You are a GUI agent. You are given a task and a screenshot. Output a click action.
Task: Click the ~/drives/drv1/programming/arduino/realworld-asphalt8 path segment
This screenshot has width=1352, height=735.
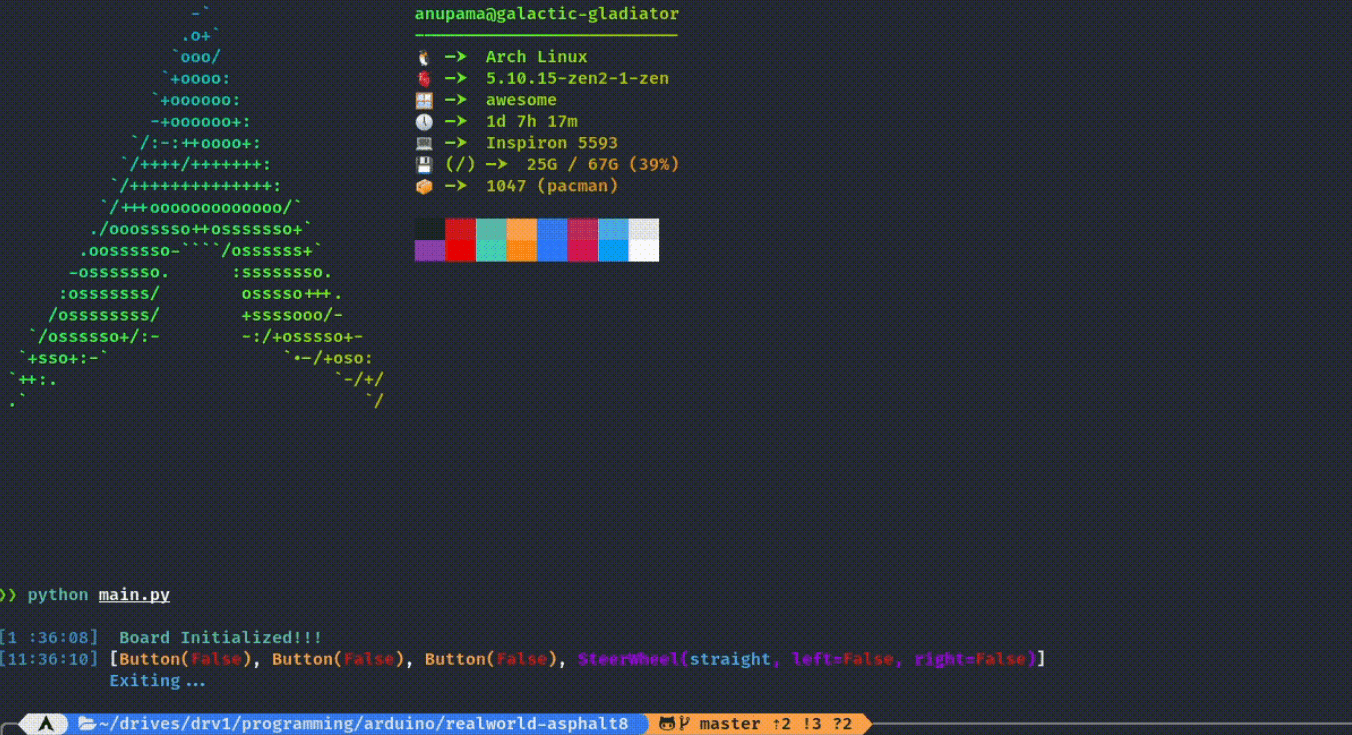(363, 724)
